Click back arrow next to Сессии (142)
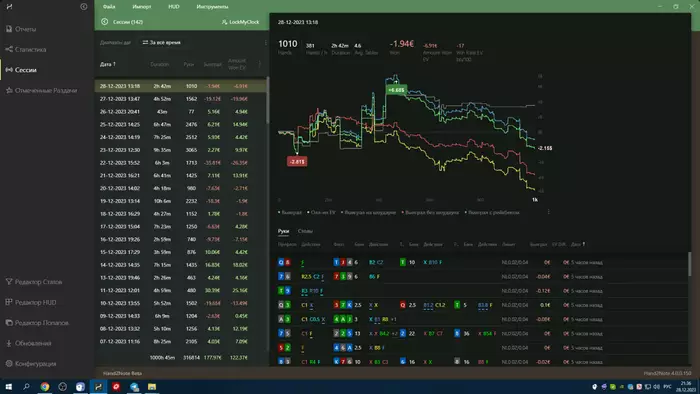The width and height of the screenshot is (700, 394). (104, 22)
